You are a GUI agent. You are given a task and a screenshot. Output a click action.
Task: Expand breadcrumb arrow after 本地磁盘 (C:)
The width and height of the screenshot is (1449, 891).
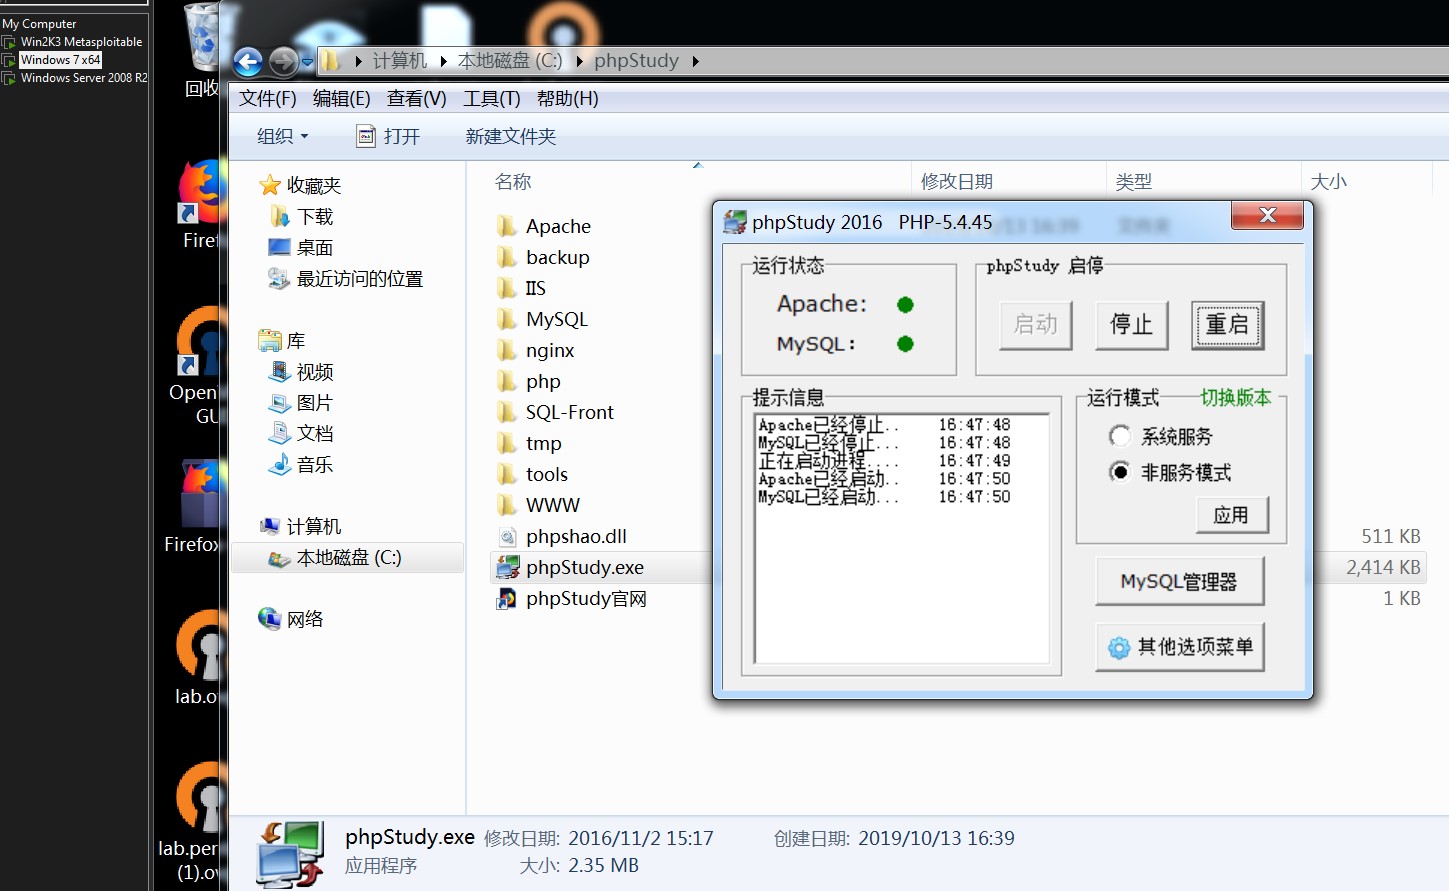coord(579,61)
